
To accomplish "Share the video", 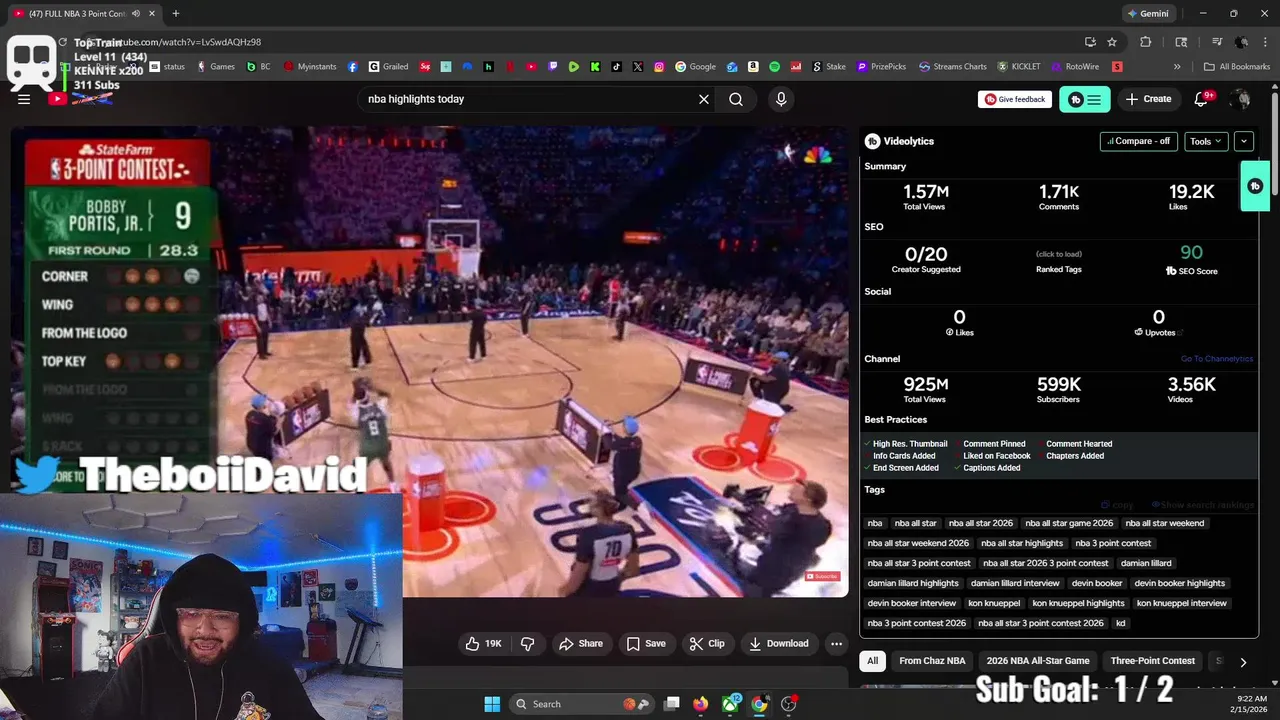I will coord(581,643).
